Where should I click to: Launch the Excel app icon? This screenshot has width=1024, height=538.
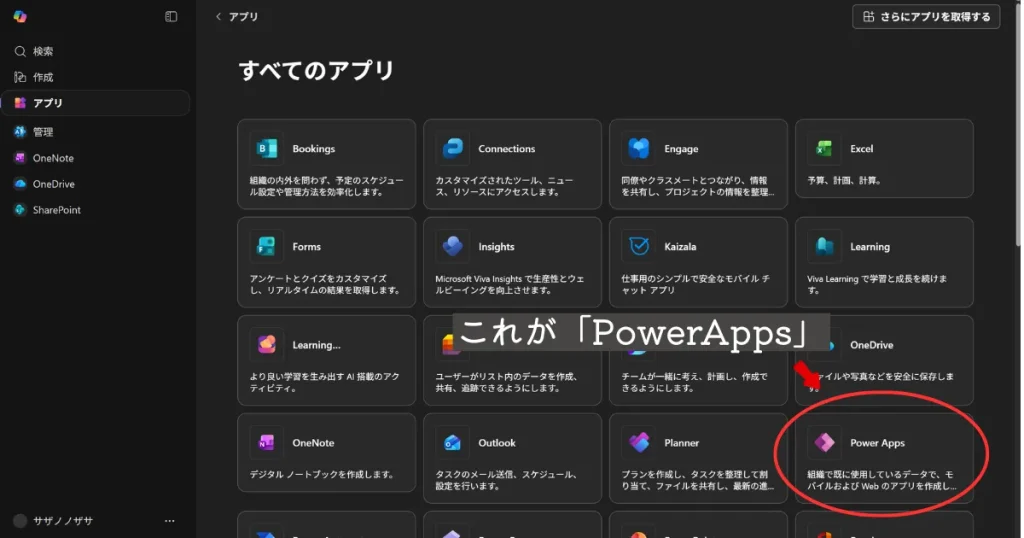tap(824, 149)
